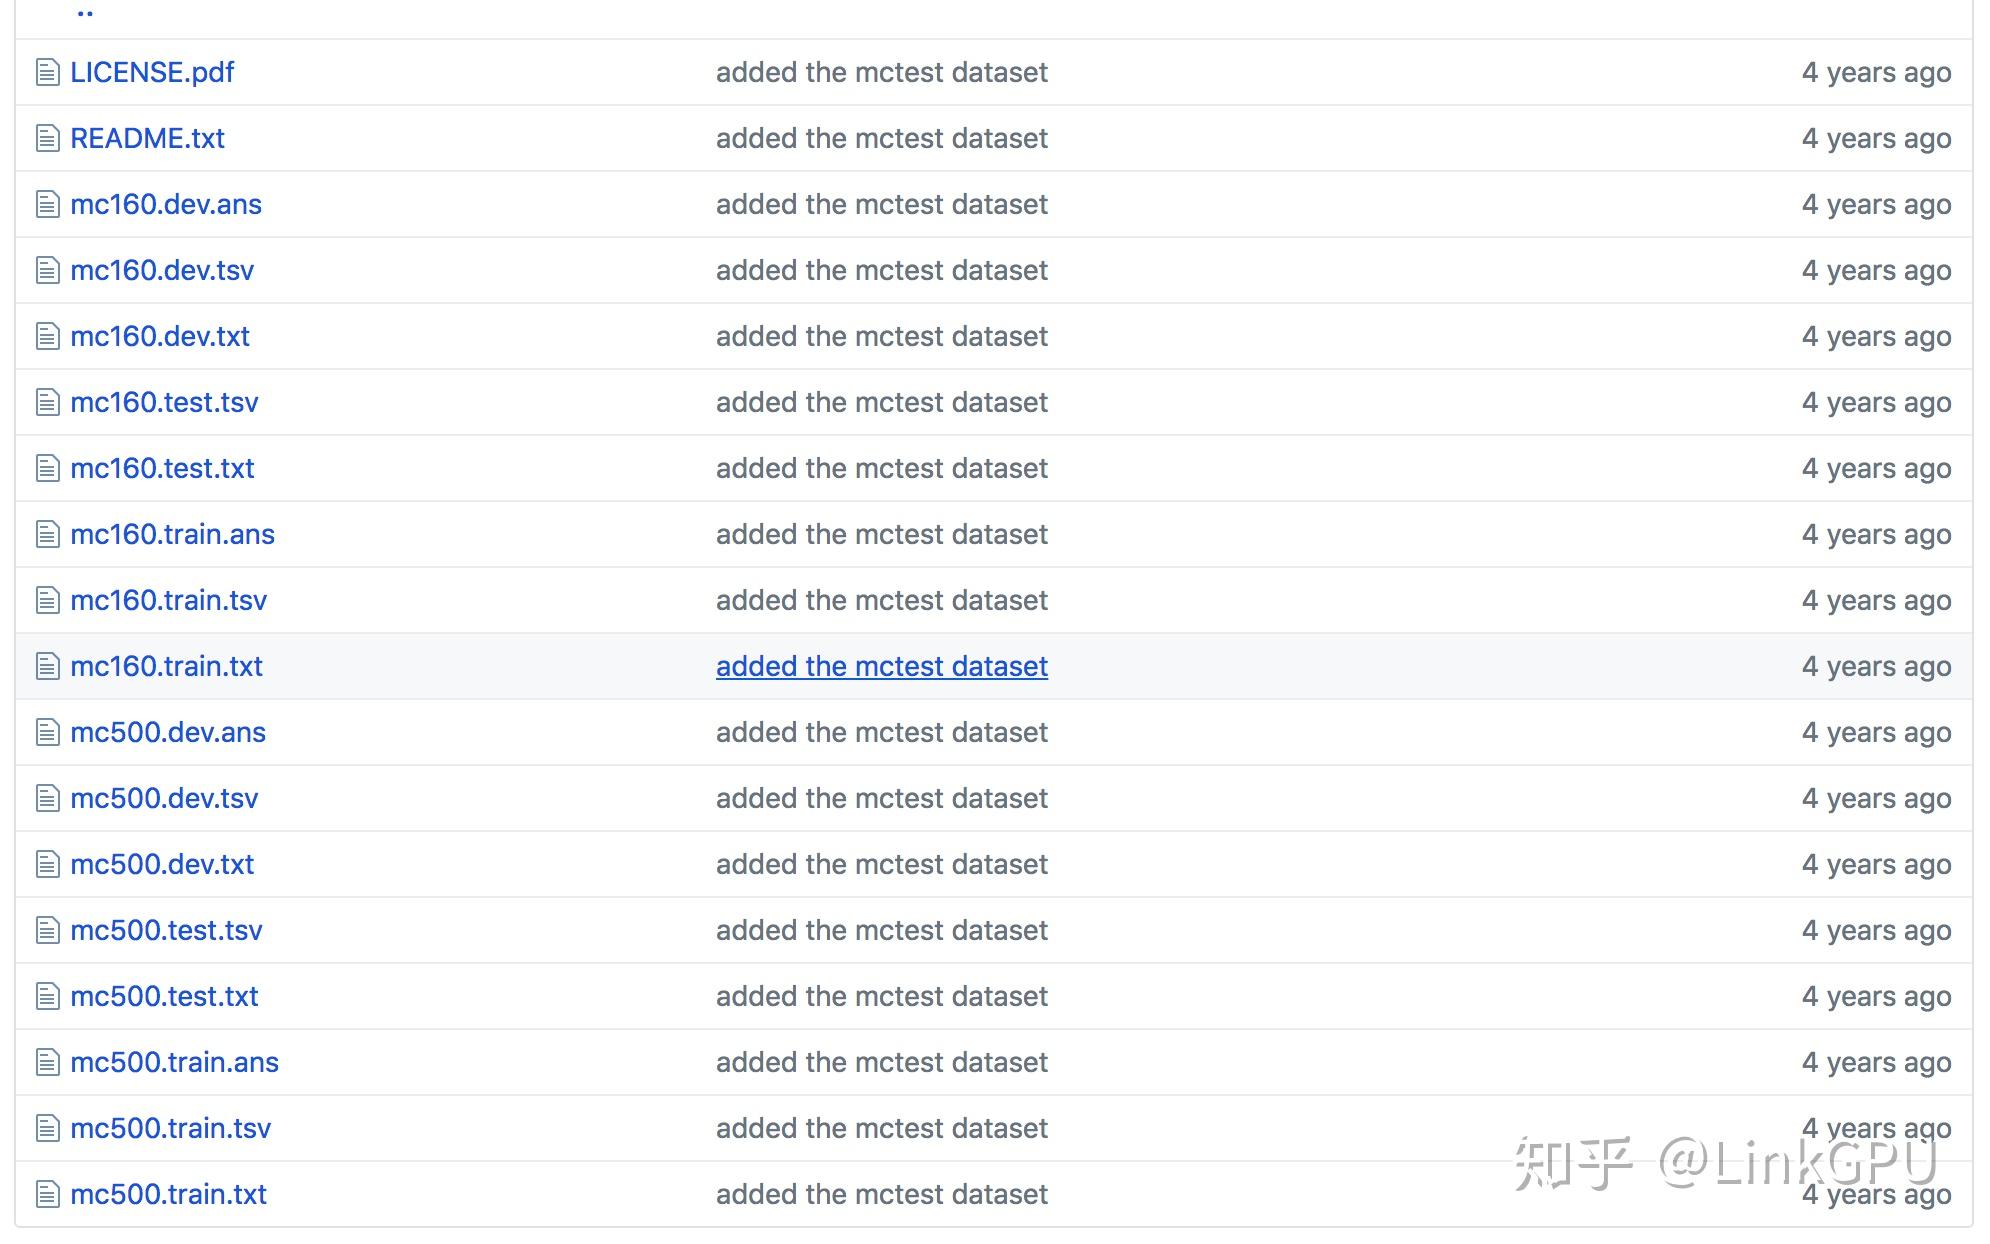Click the file icon next to README.txt
This screenshot has width=1990, height=1244.
[x=47, y=138]
